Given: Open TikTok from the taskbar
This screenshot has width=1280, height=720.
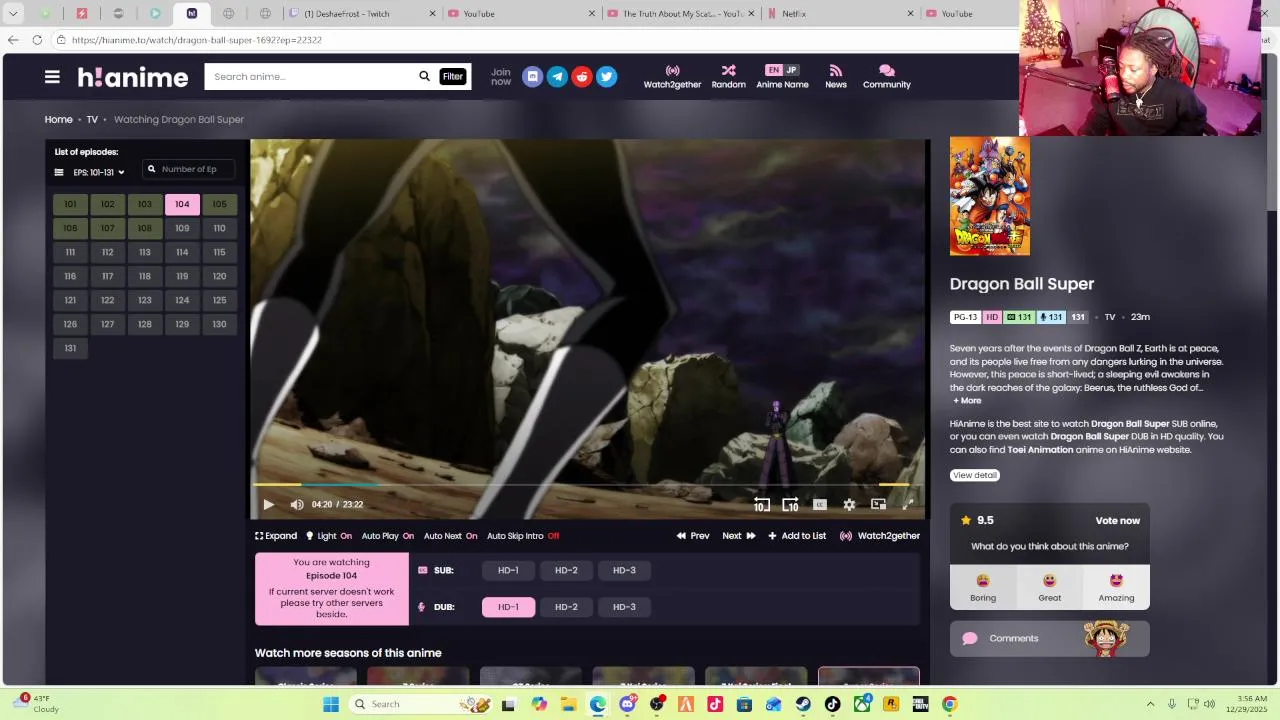Looking at the screenshot, I should 832,704.
